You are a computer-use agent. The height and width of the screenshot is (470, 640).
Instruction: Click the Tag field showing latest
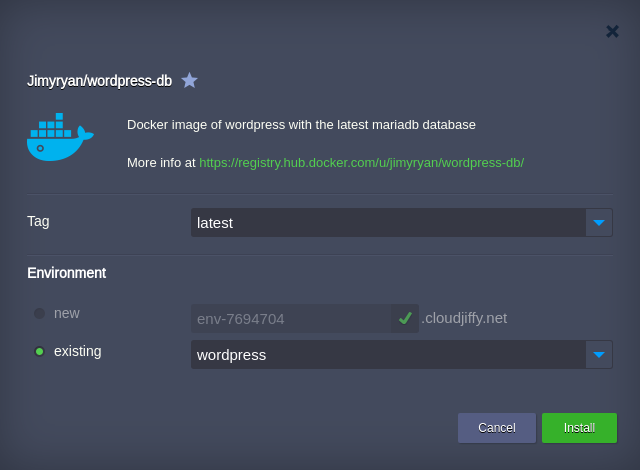tap(388, 223)
